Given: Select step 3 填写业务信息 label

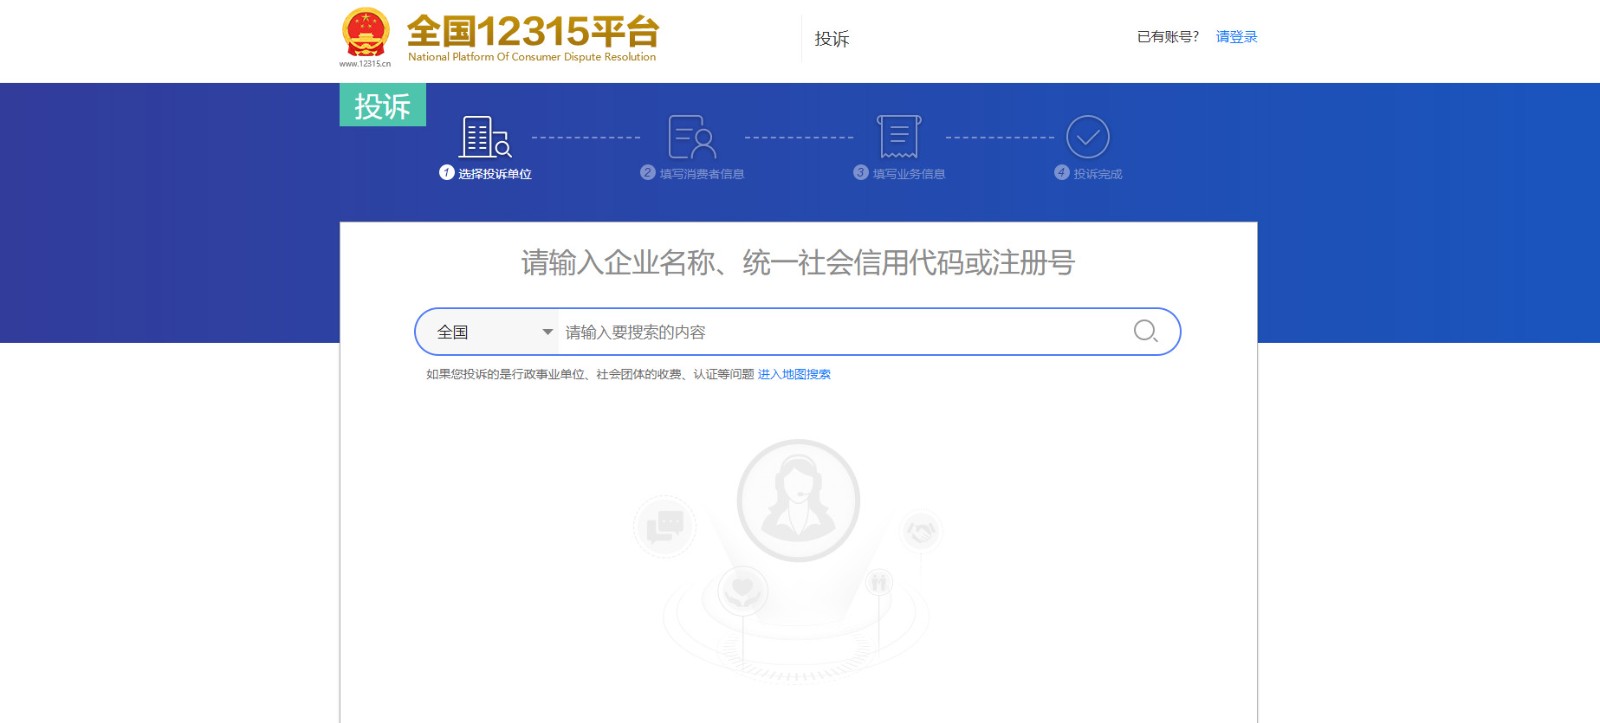Looking at the screenshot, I should pyautogui.click(x=909, y=174).
